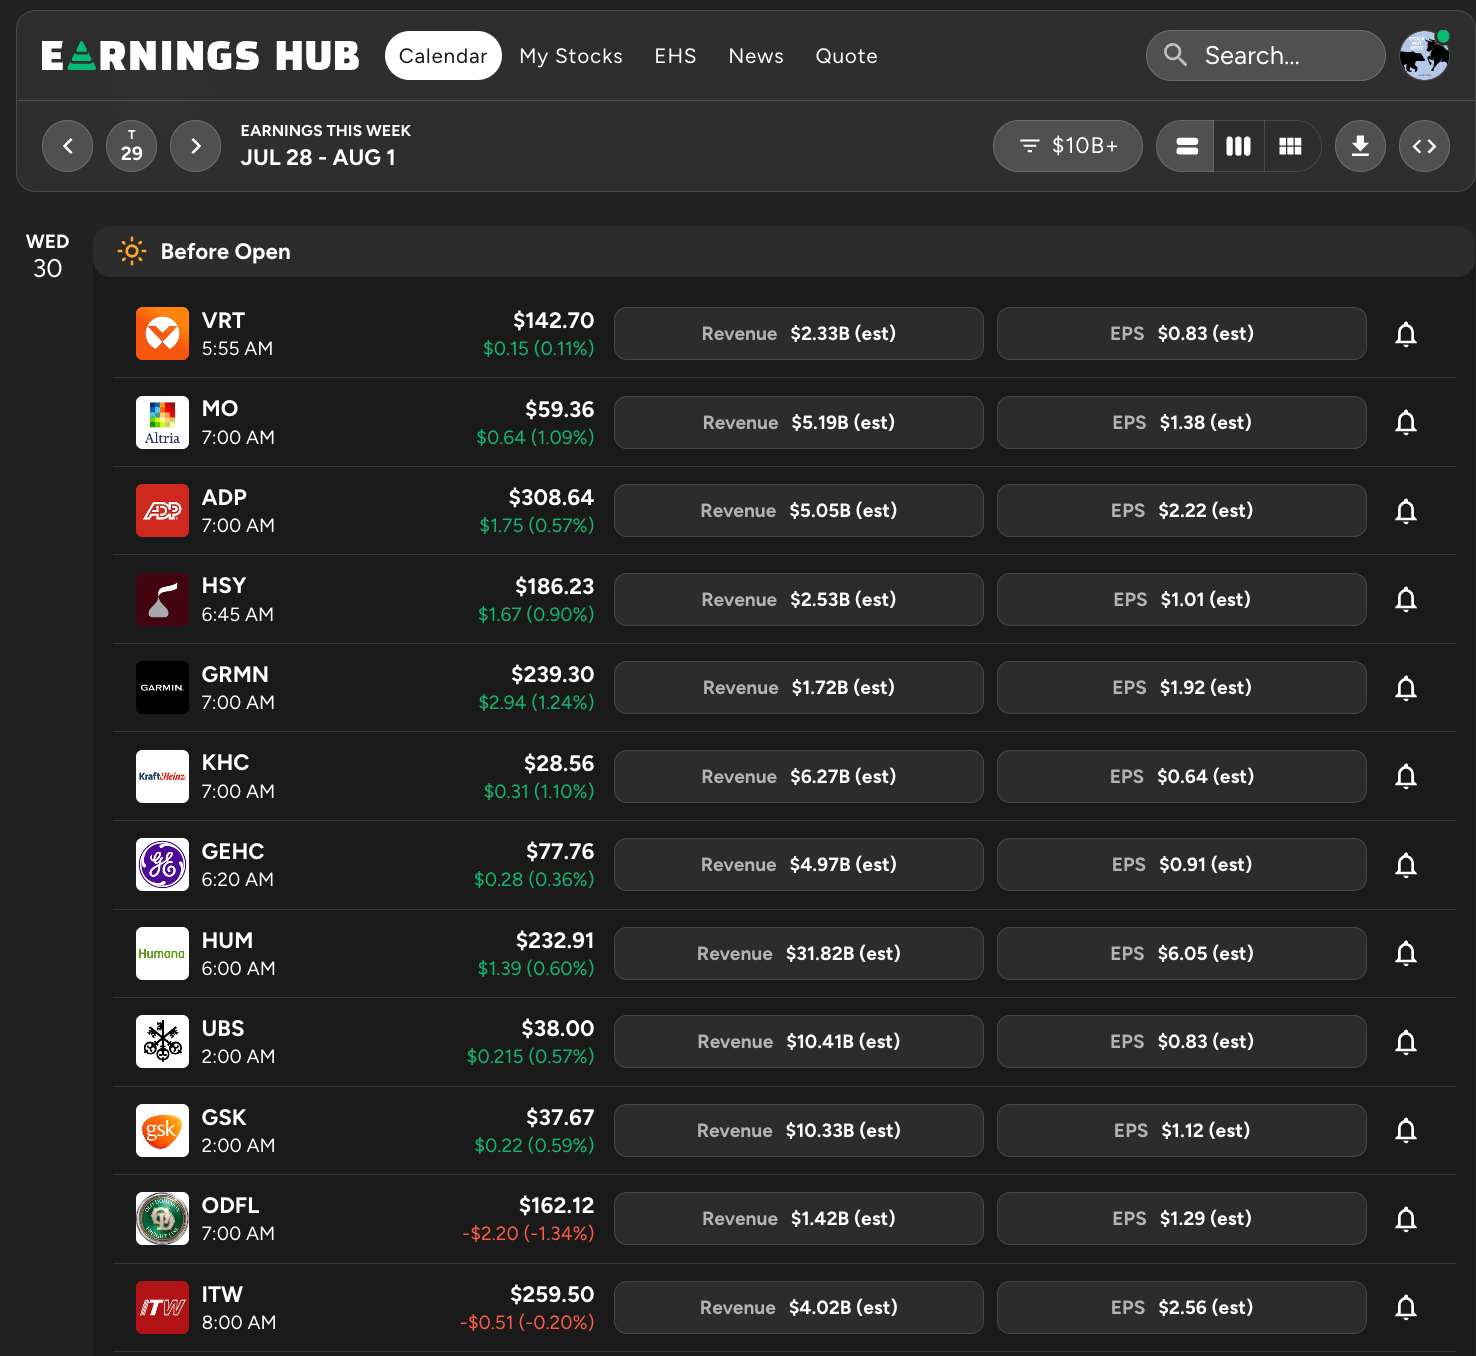Switch to column view layout
The height and width of the screenshot is (1356, 1476).
(1239, 146)
